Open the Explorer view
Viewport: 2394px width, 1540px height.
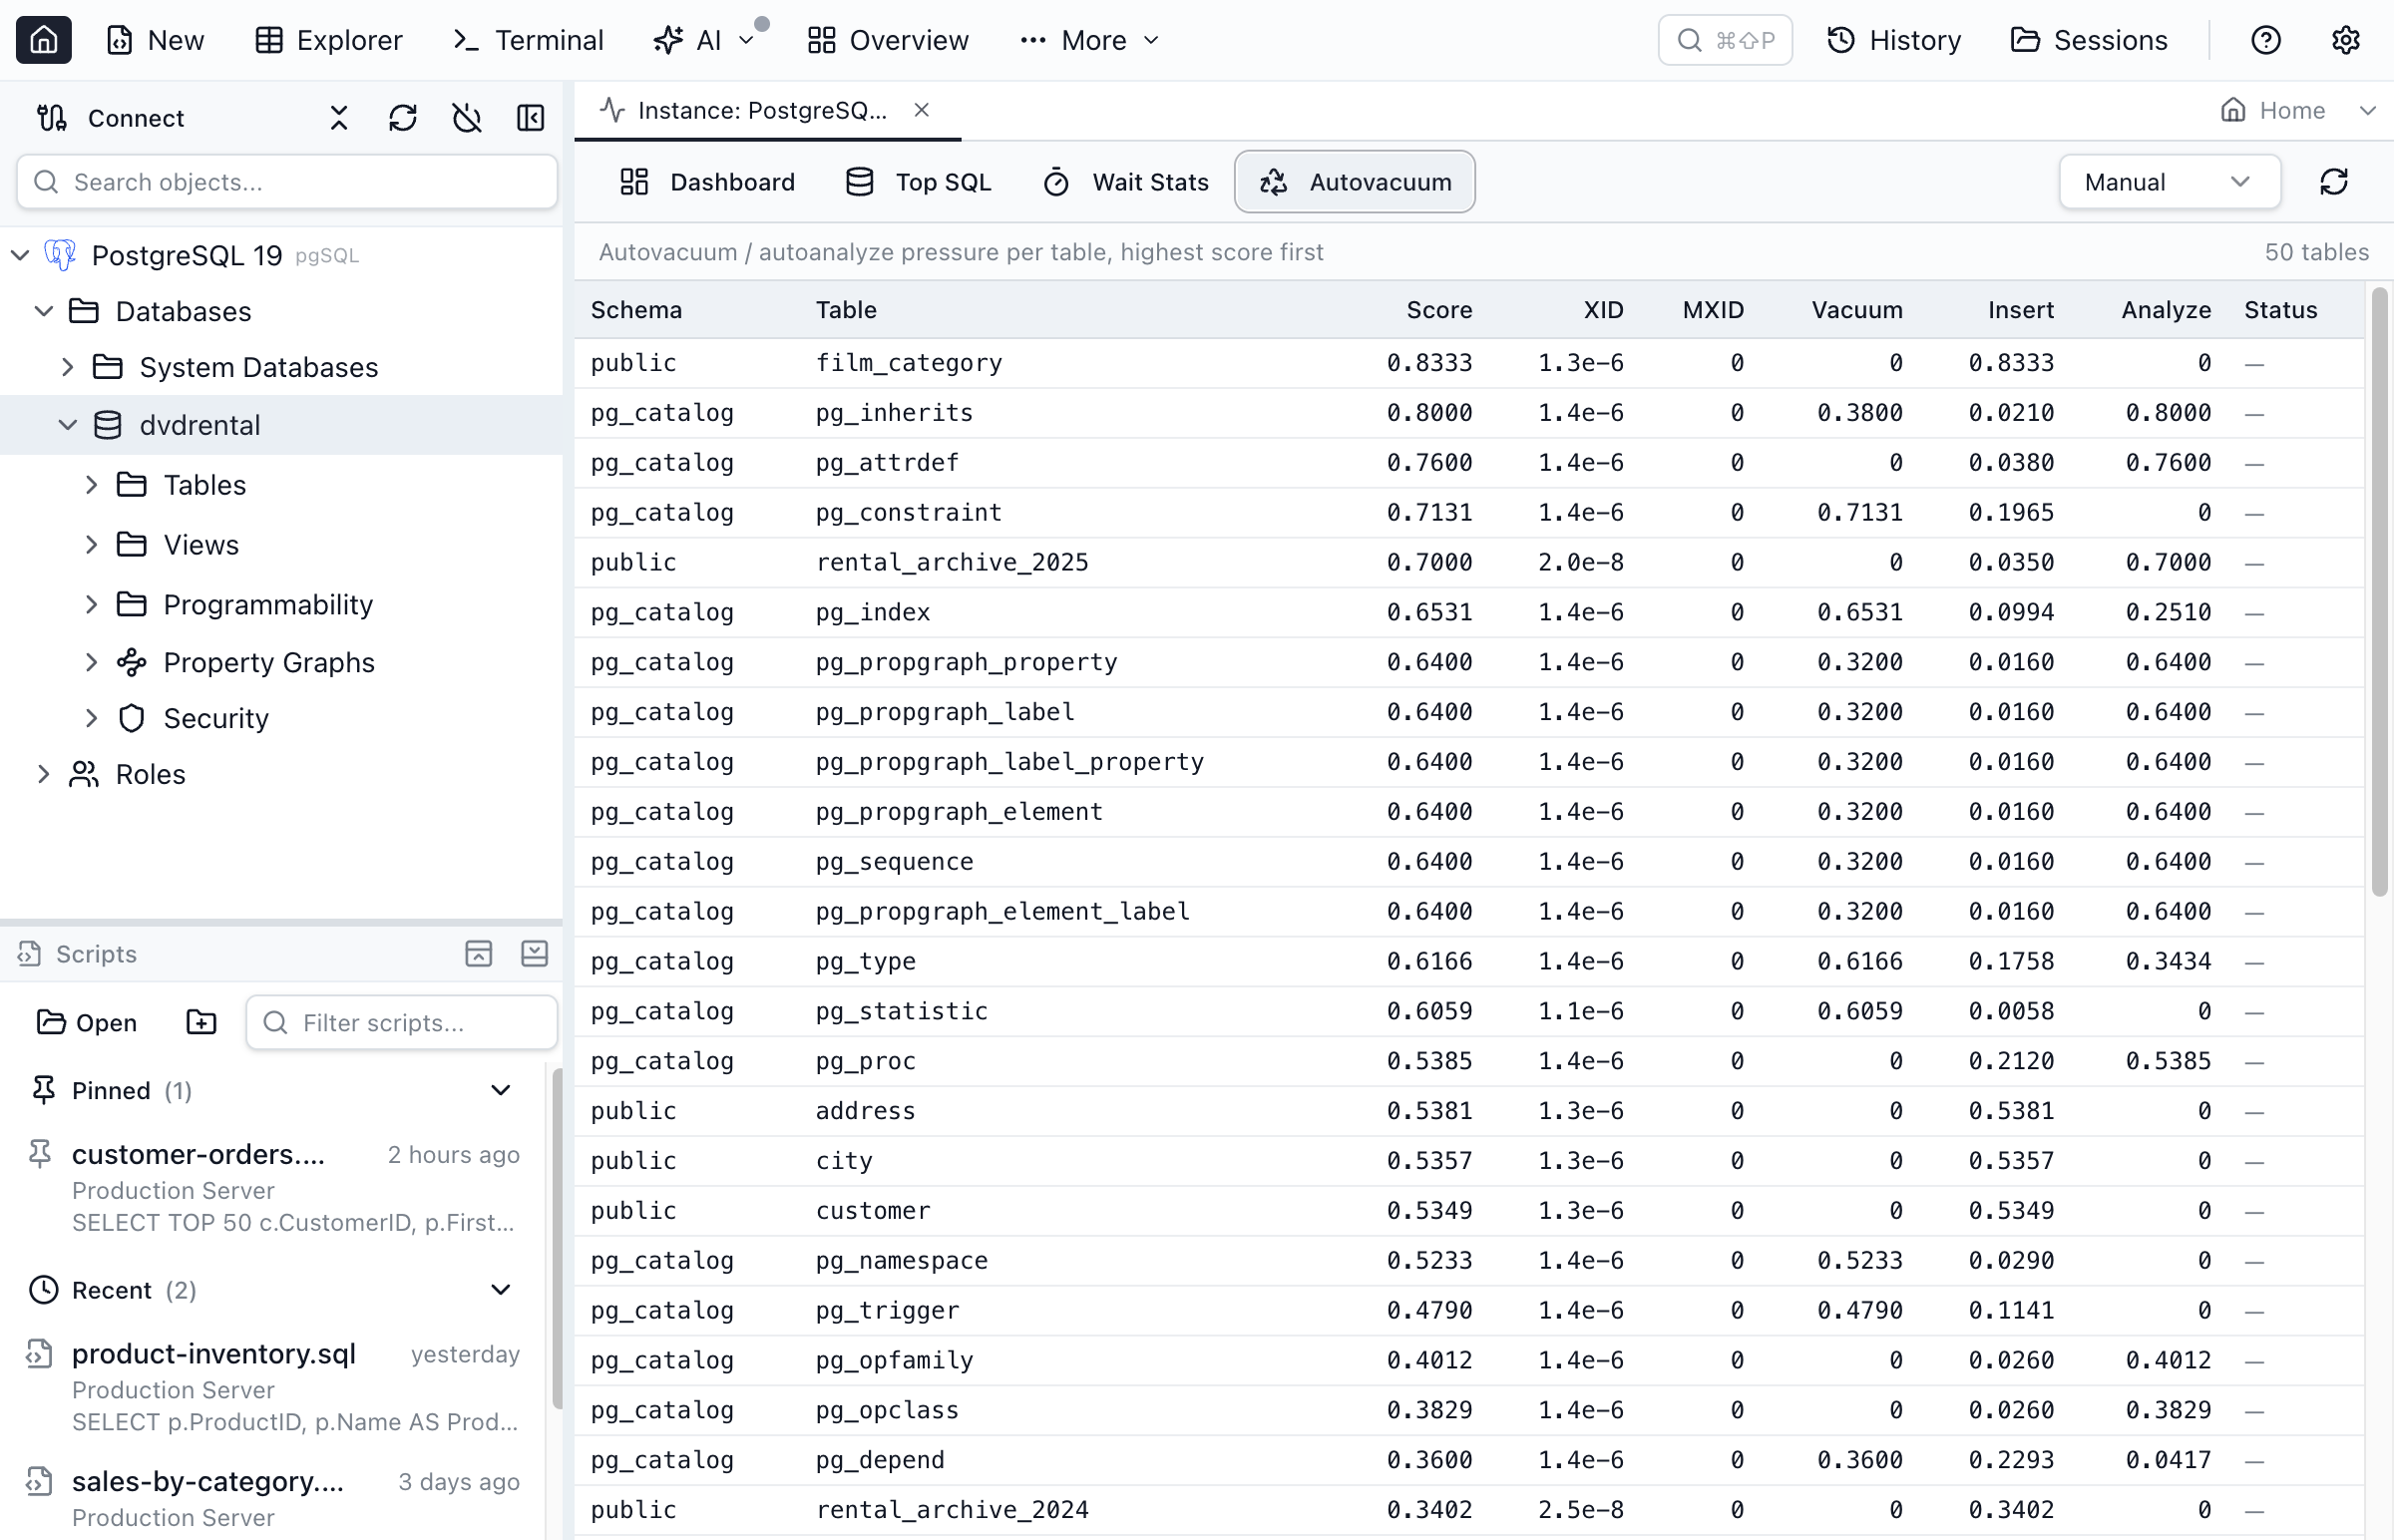click(x=328, y=40)
